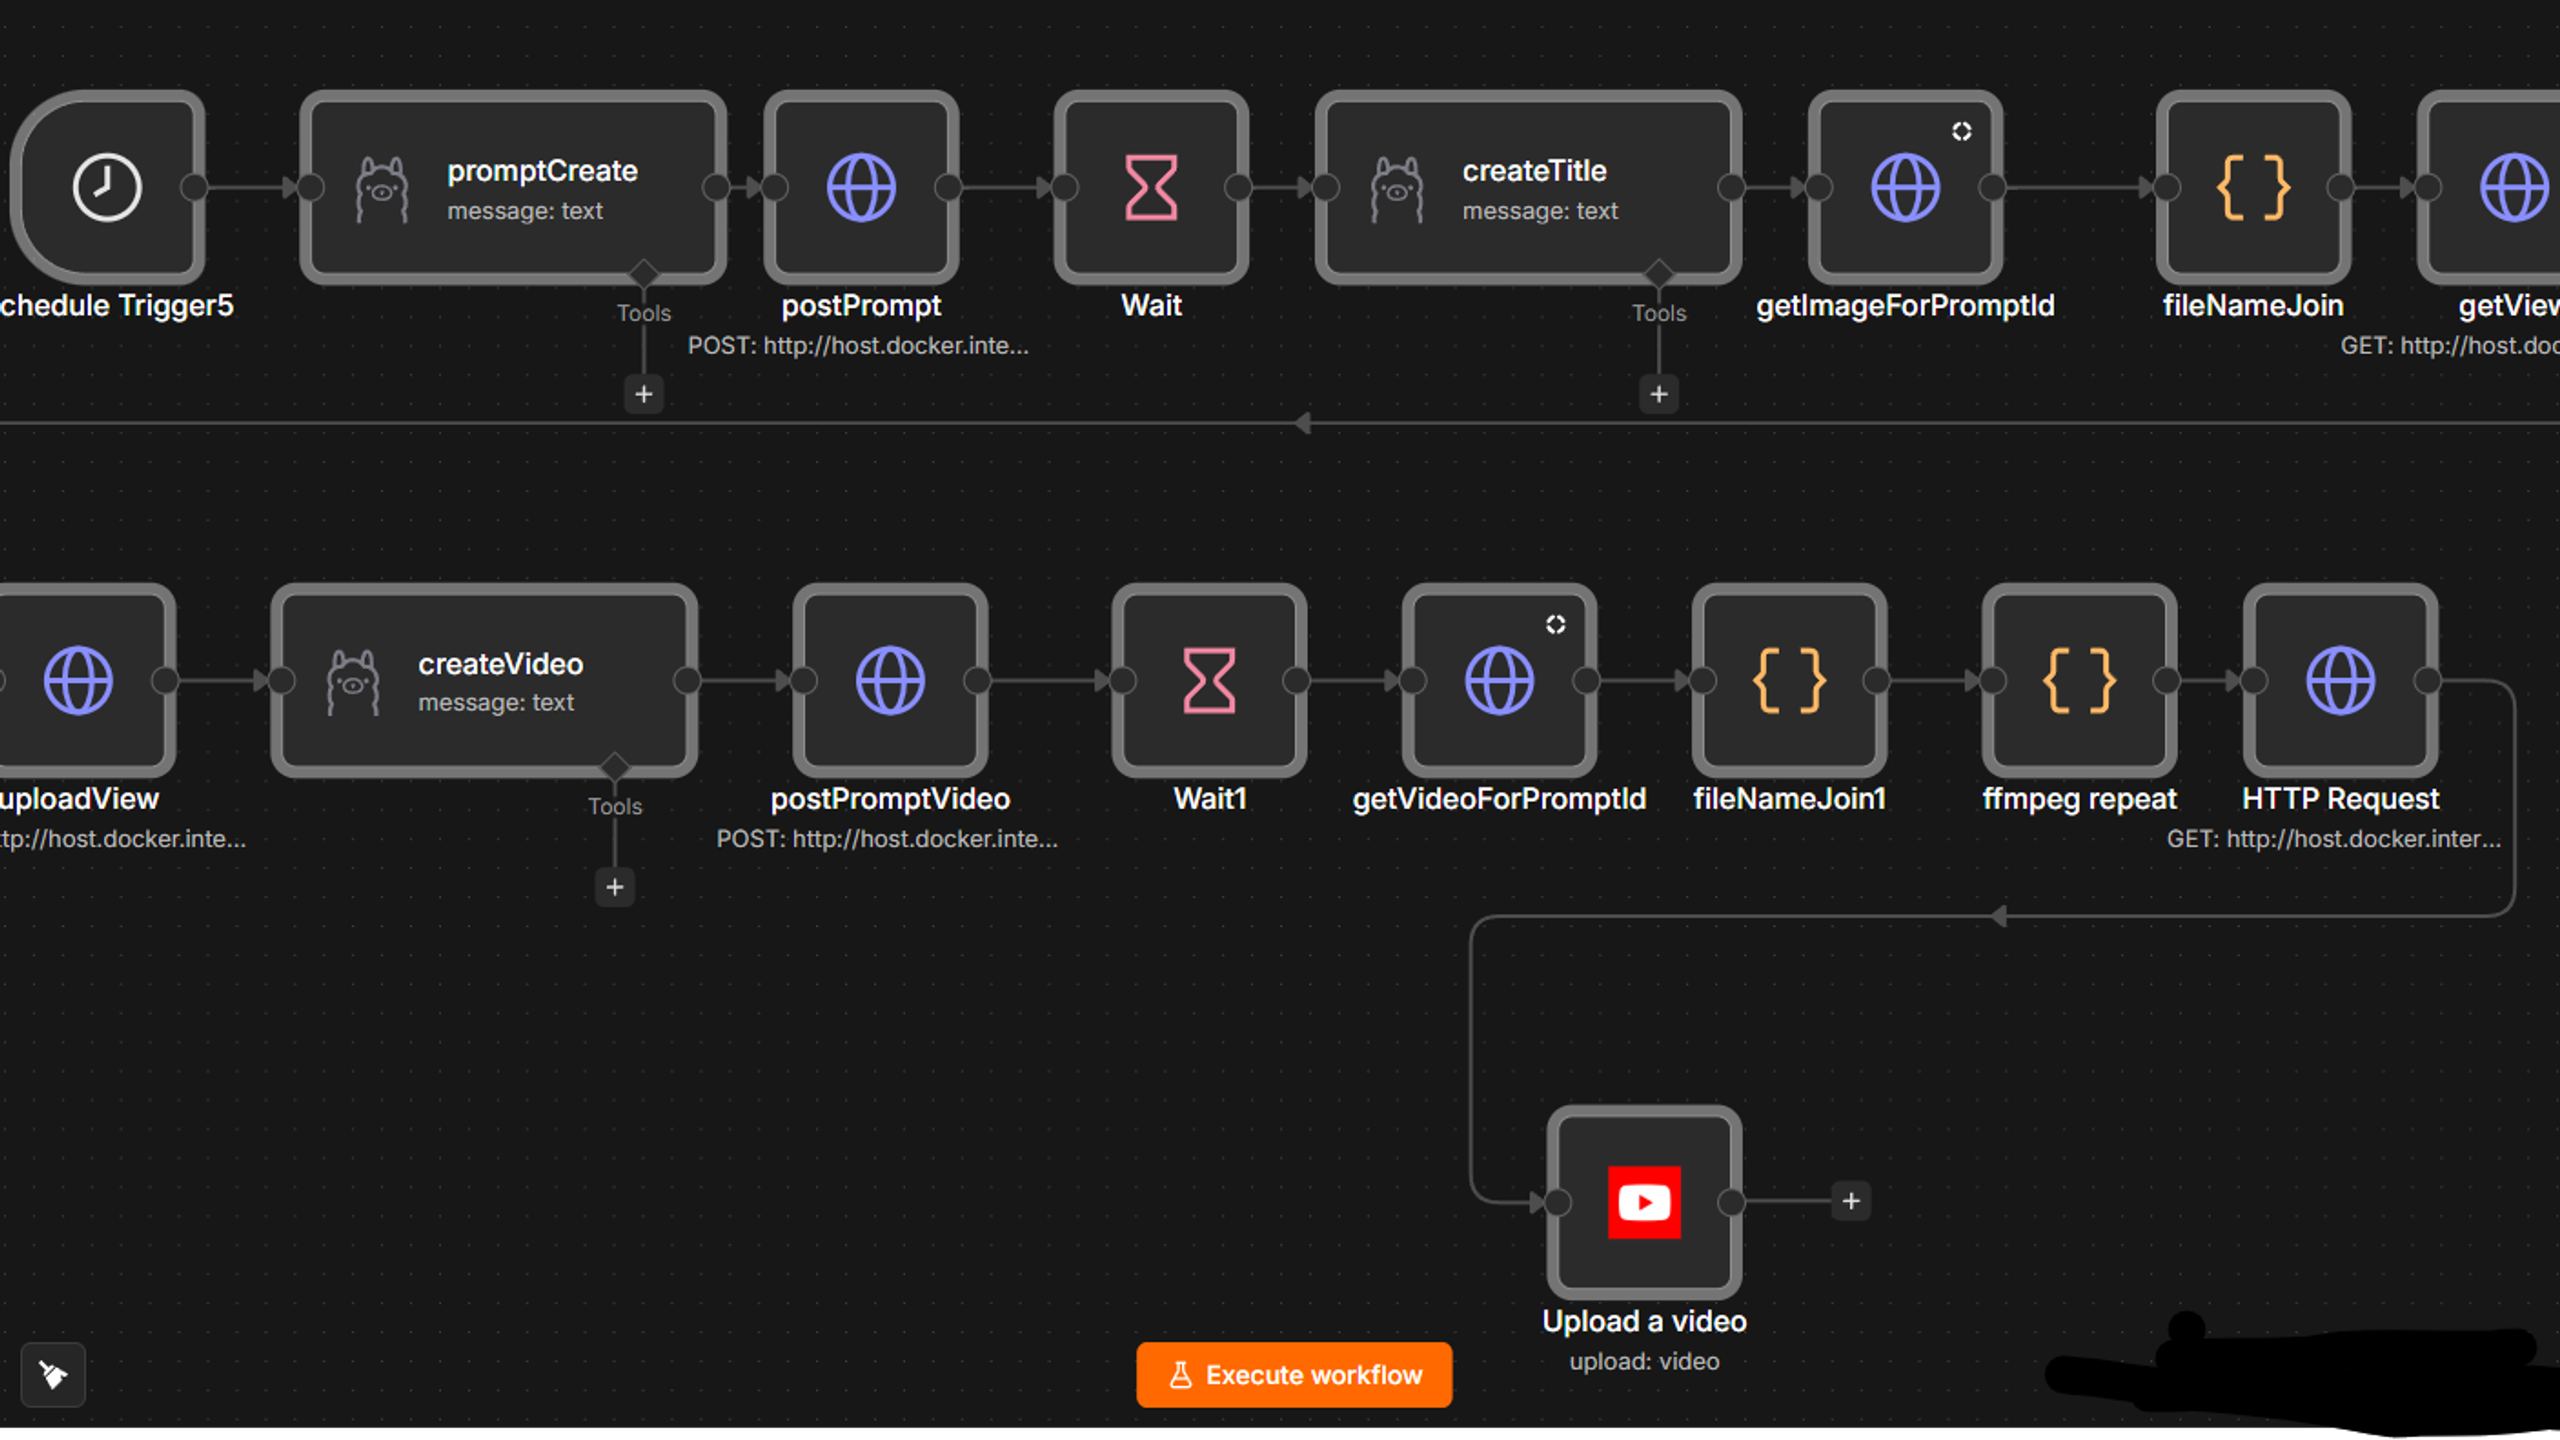Click the tidy-up broom icon button
Viewport: 2560px width, 1440px height.
pyautogui.click(x=53, y=1375)
